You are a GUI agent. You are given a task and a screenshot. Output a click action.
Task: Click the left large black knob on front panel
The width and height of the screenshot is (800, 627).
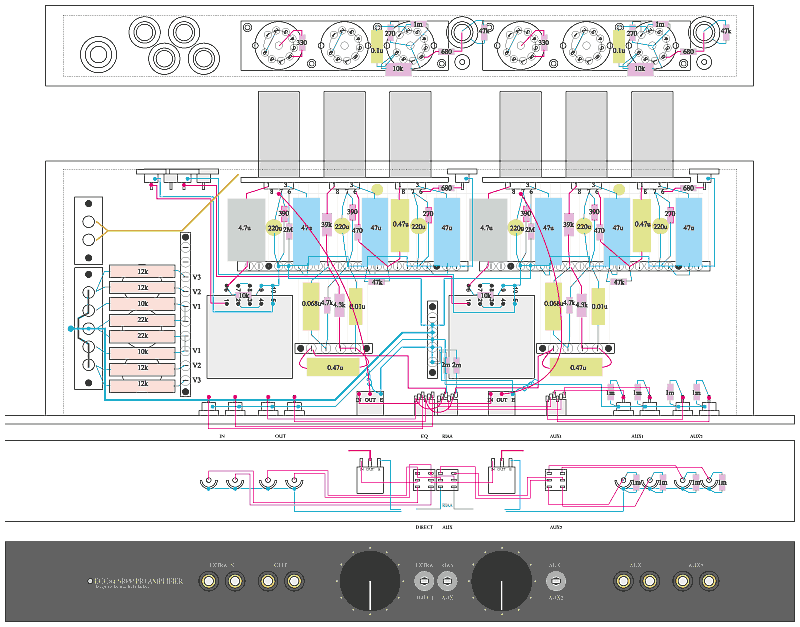[370, 580]
